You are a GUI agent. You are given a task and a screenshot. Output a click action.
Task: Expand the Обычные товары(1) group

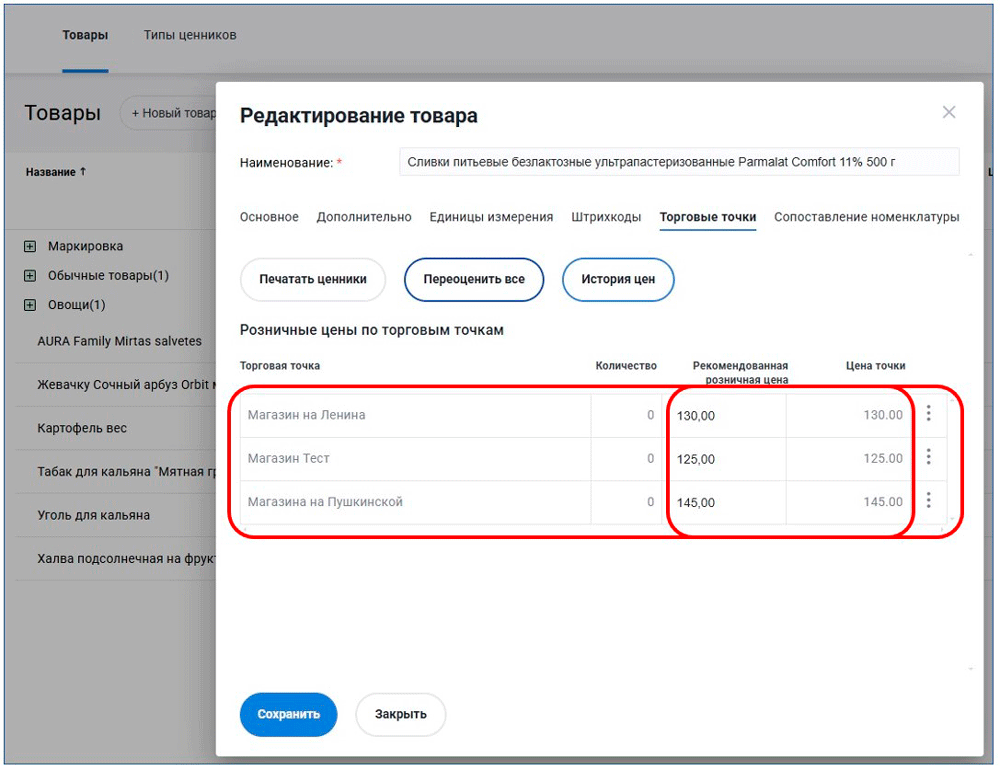(30, 275)
